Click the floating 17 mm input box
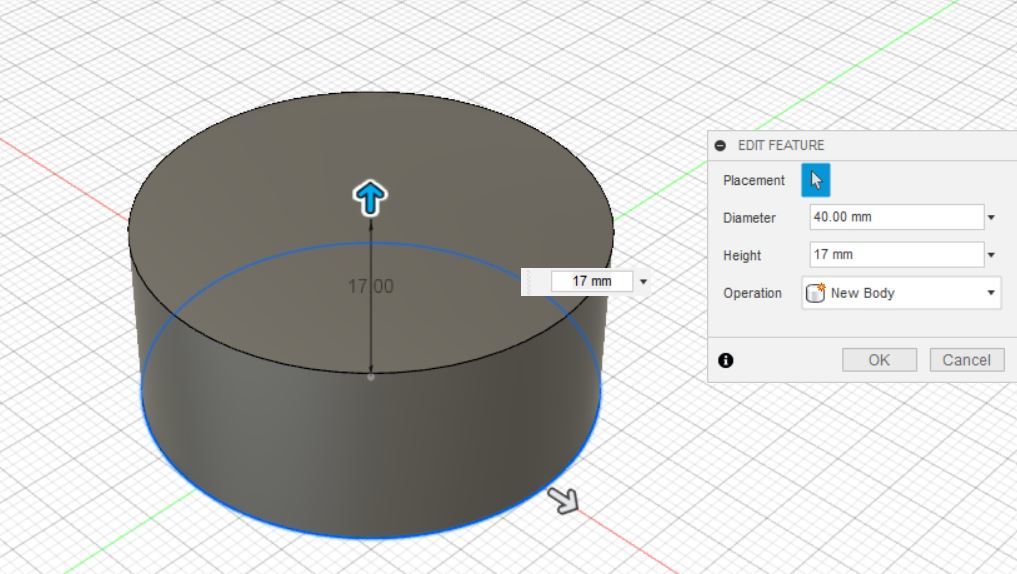The width and height of the screenshot is (1017, 574). tap(592, 281)
